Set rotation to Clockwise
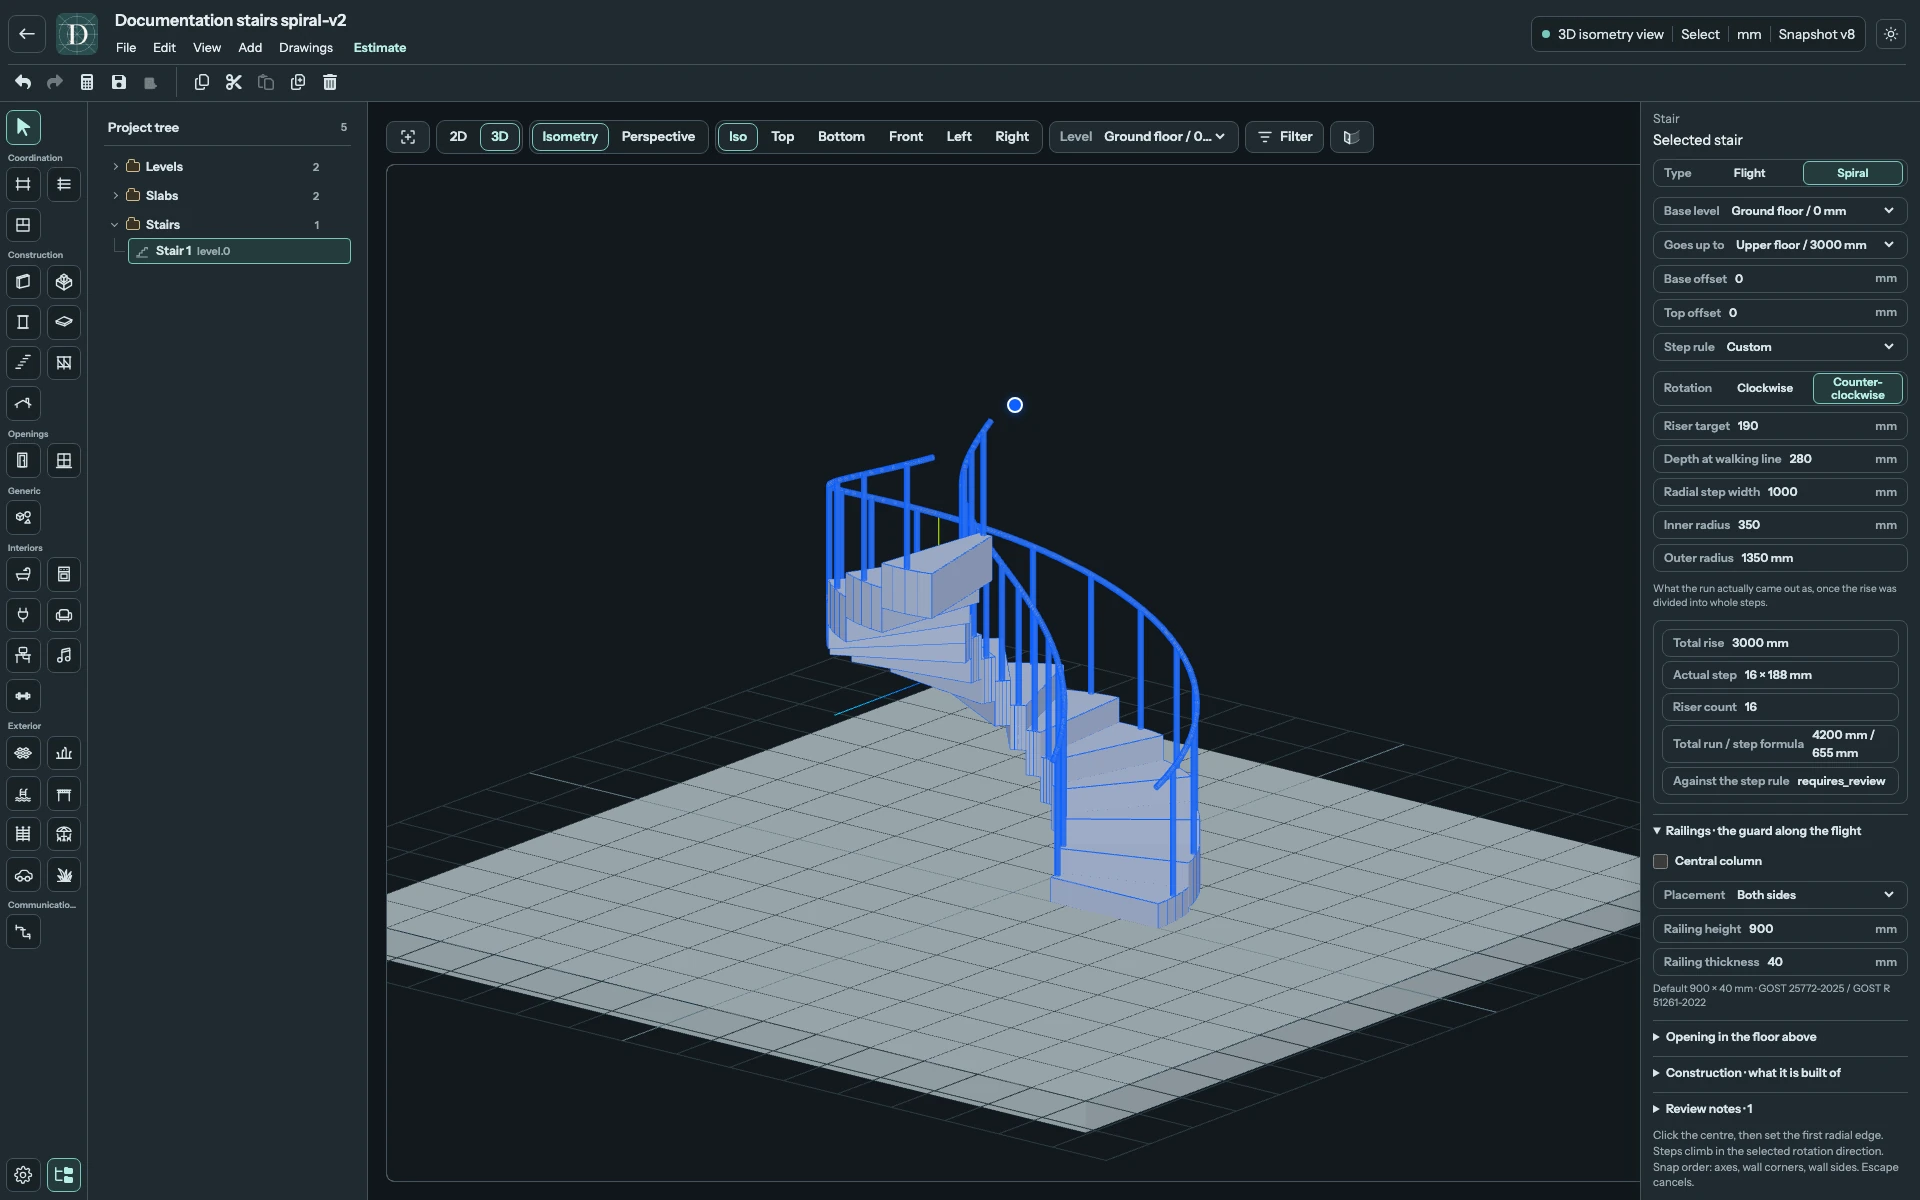 [1764, 388]
